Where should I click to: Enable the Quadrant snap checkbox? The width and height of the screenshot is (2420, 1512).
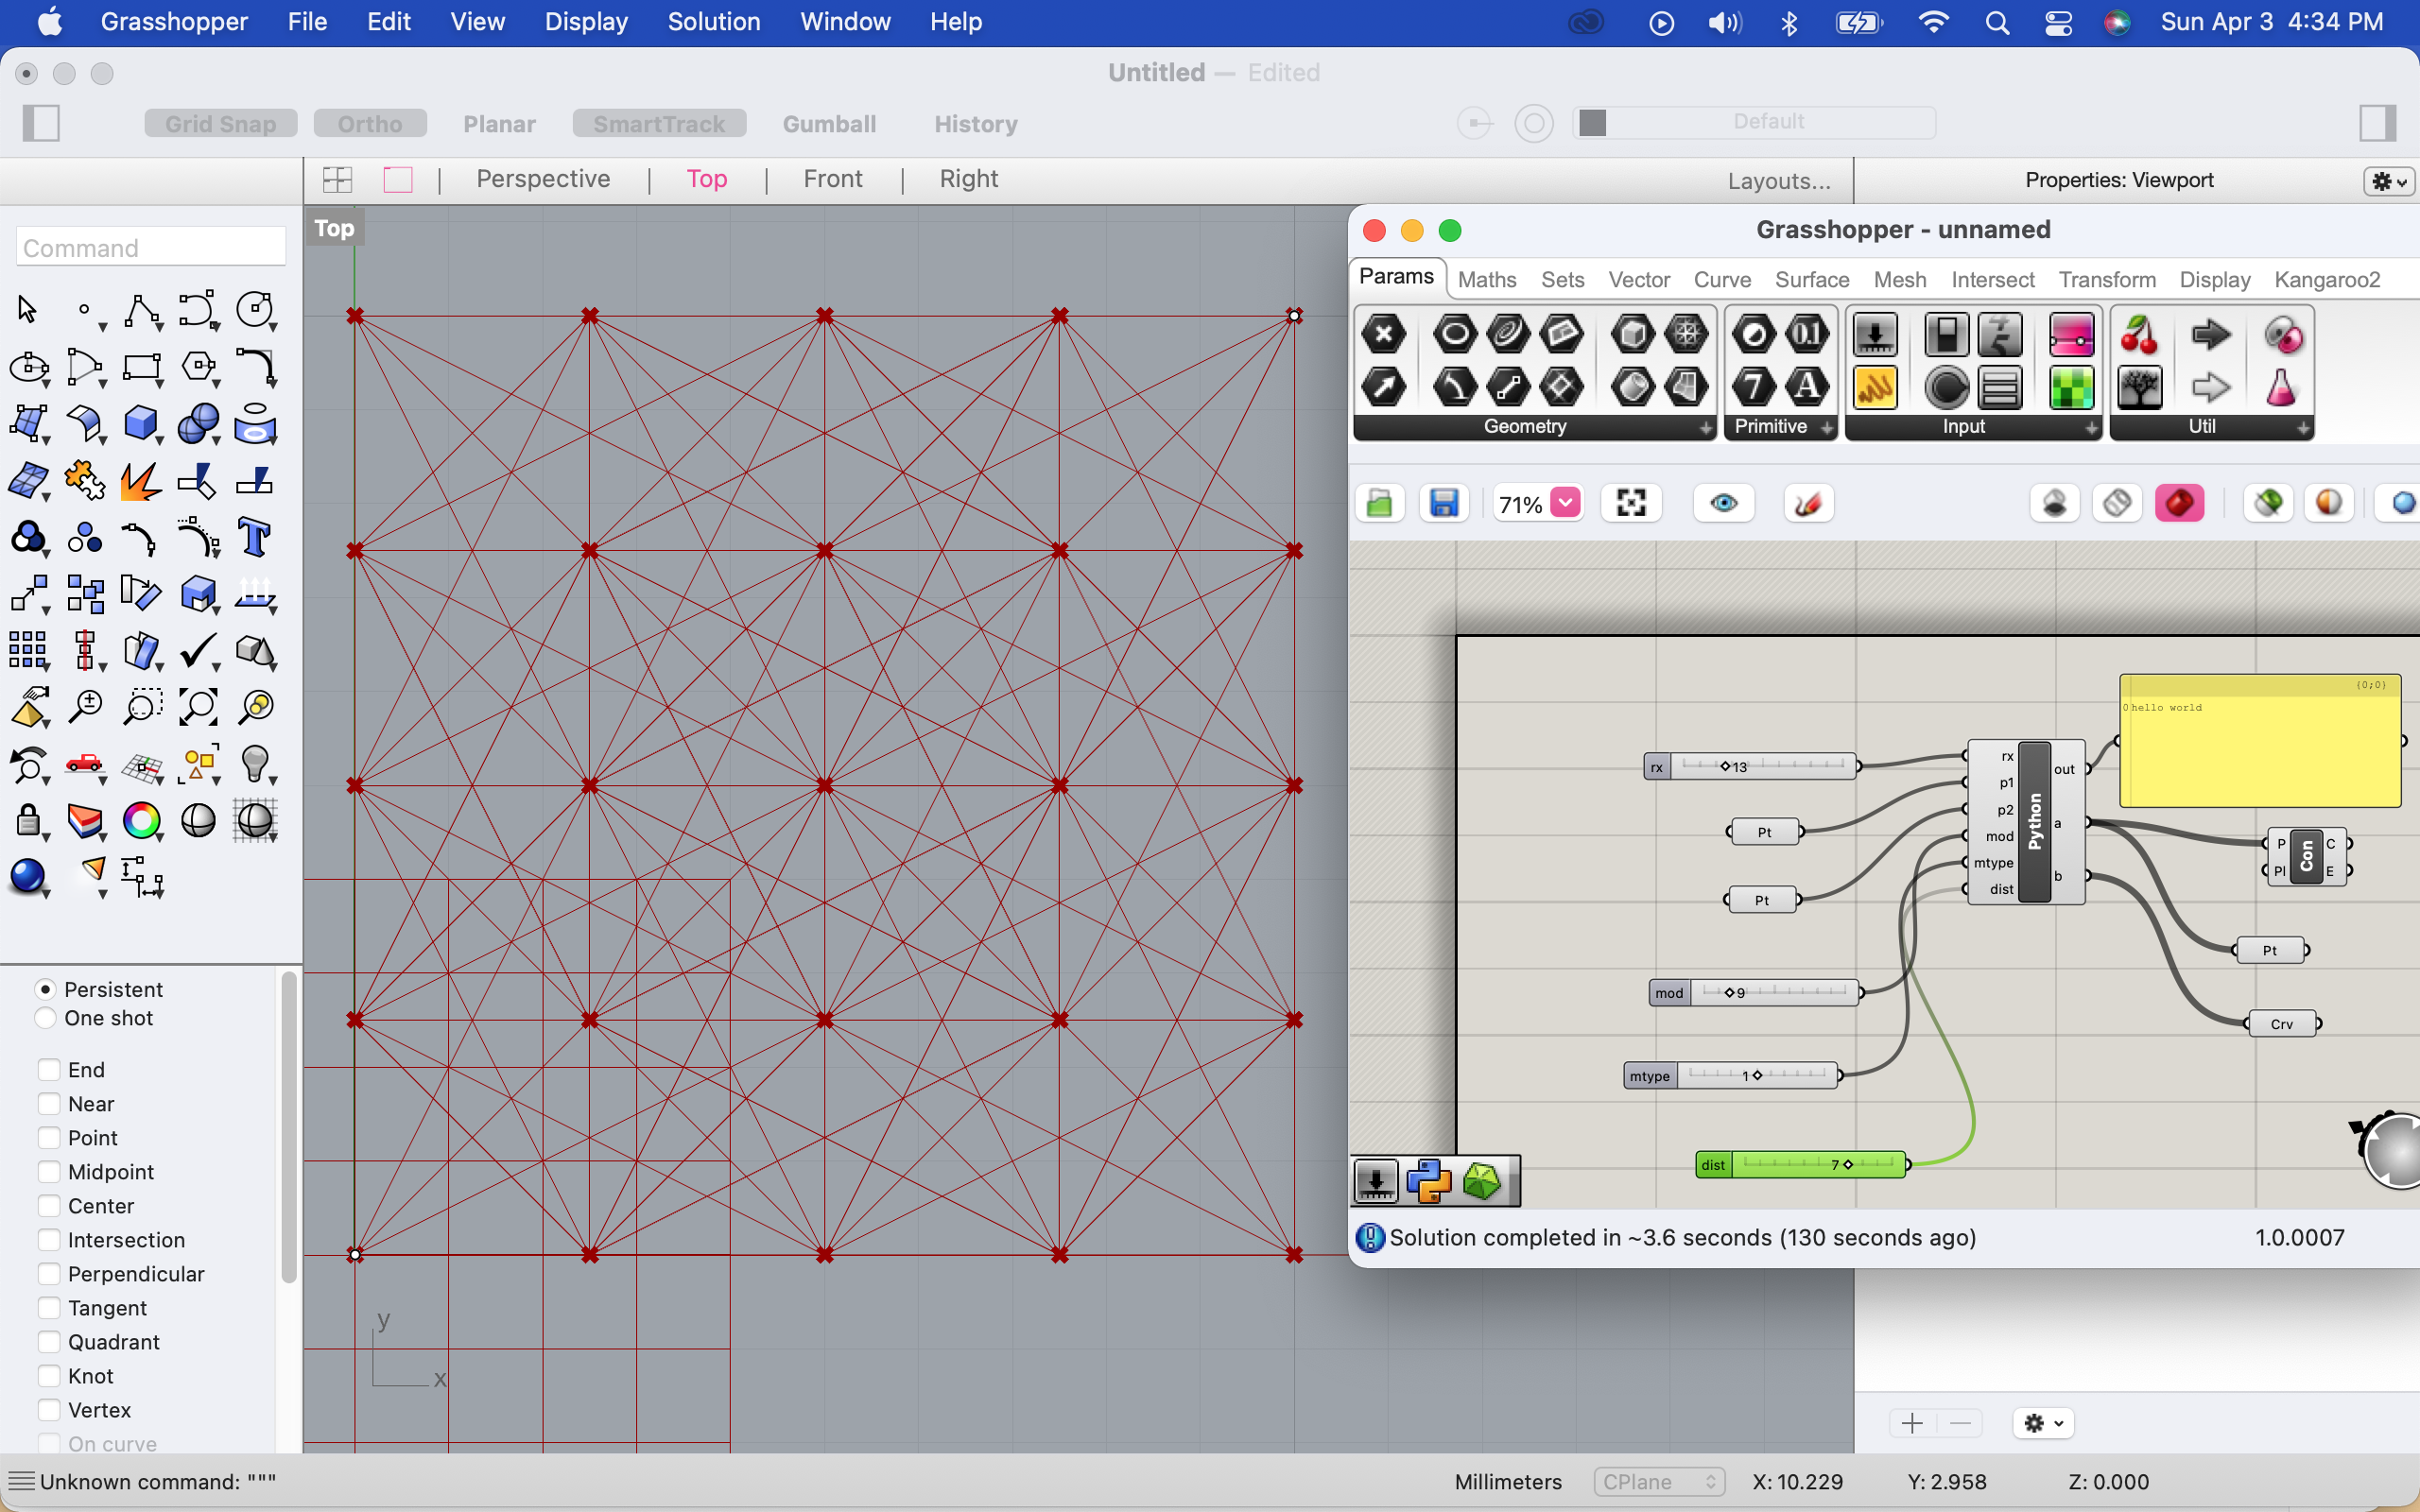(x=49, y=1342)
